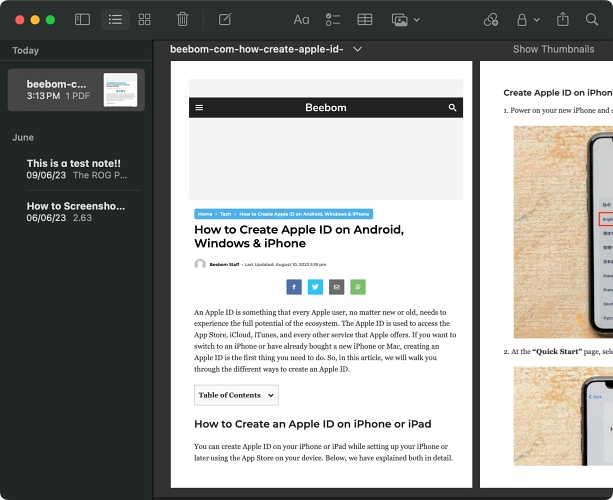The width and height of the screenshot is (613, 500).
Task: Switch to list view
Action: coord(115,20)
